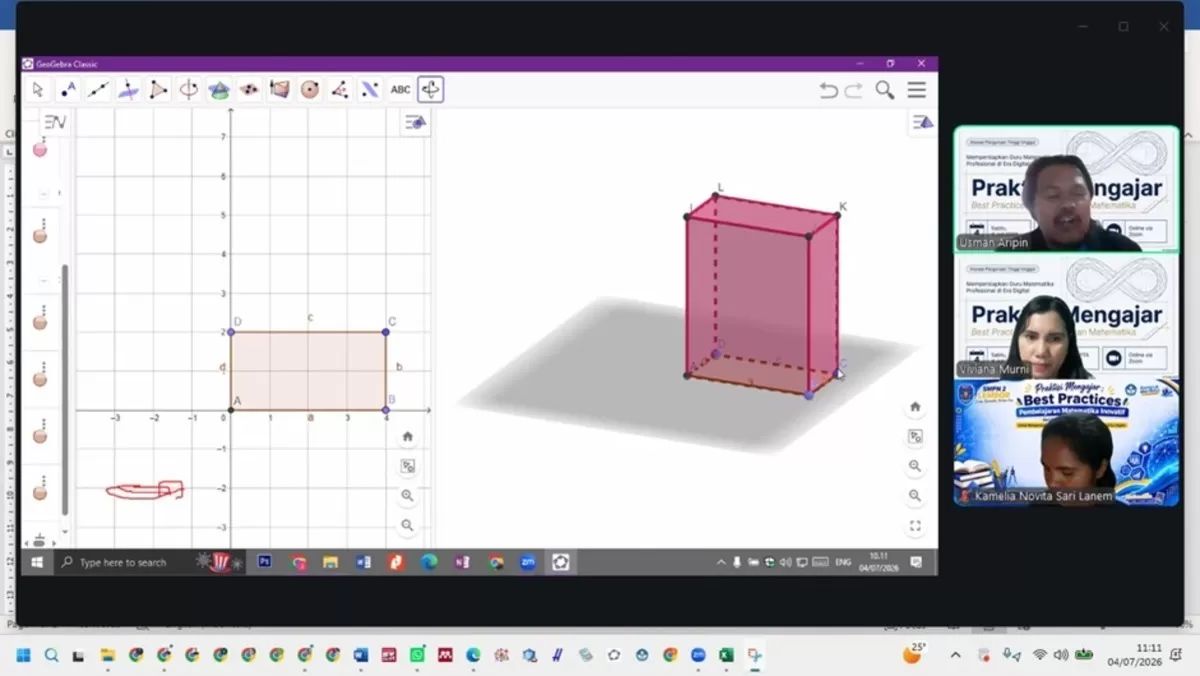Click point K on the 3D prism
1200x676 pixels.
[x=837, y=214]
